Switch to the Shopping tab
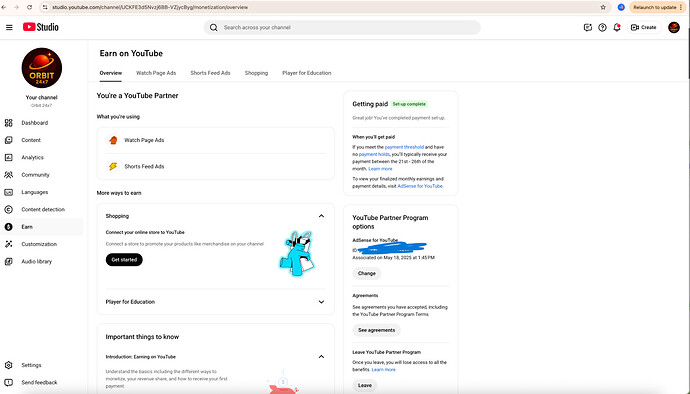The width and height of the screenshot is (690, 394). click(x=256, y=73)
